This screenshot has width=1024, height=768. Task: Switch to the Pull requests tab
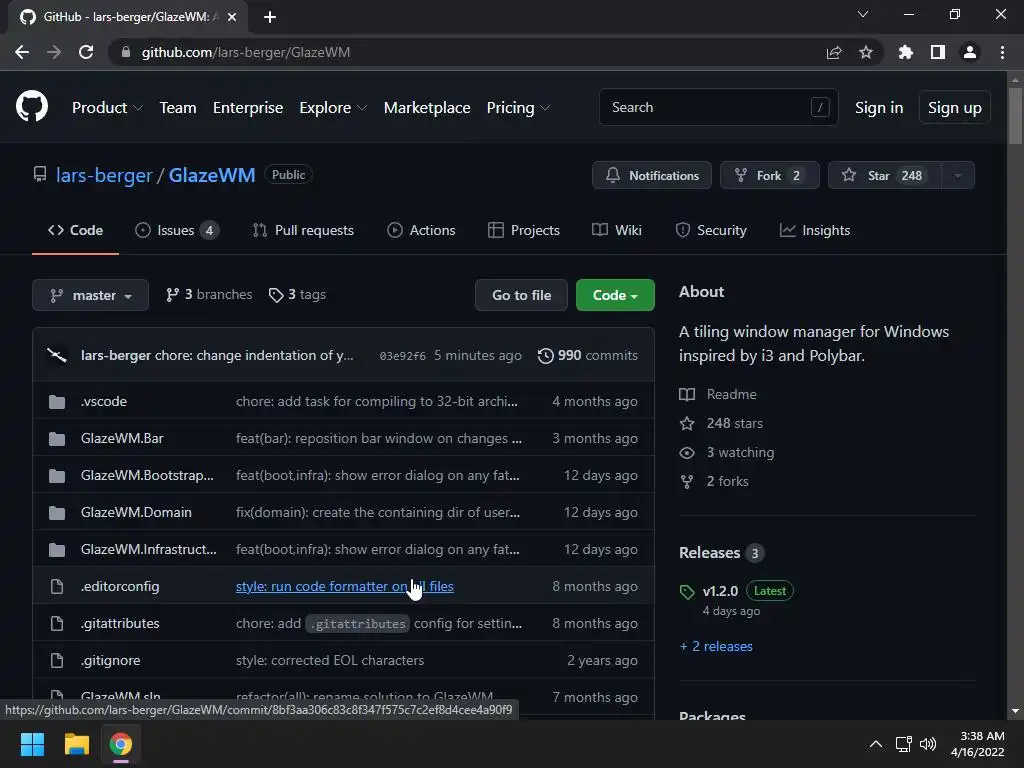tap(303, 231)
